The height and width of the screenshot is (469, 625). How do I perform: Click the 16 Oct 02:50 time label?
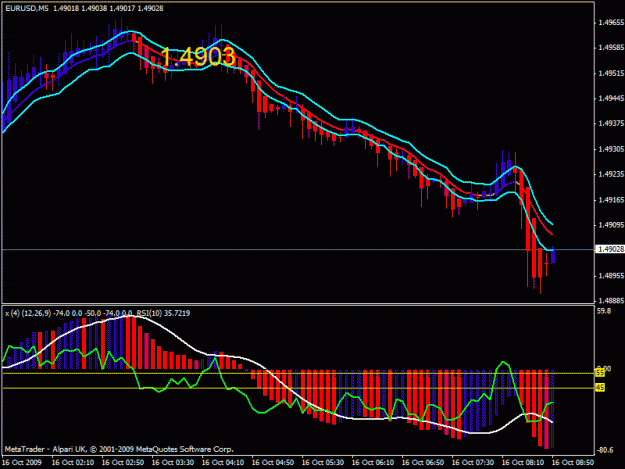[x=123, y=462]
